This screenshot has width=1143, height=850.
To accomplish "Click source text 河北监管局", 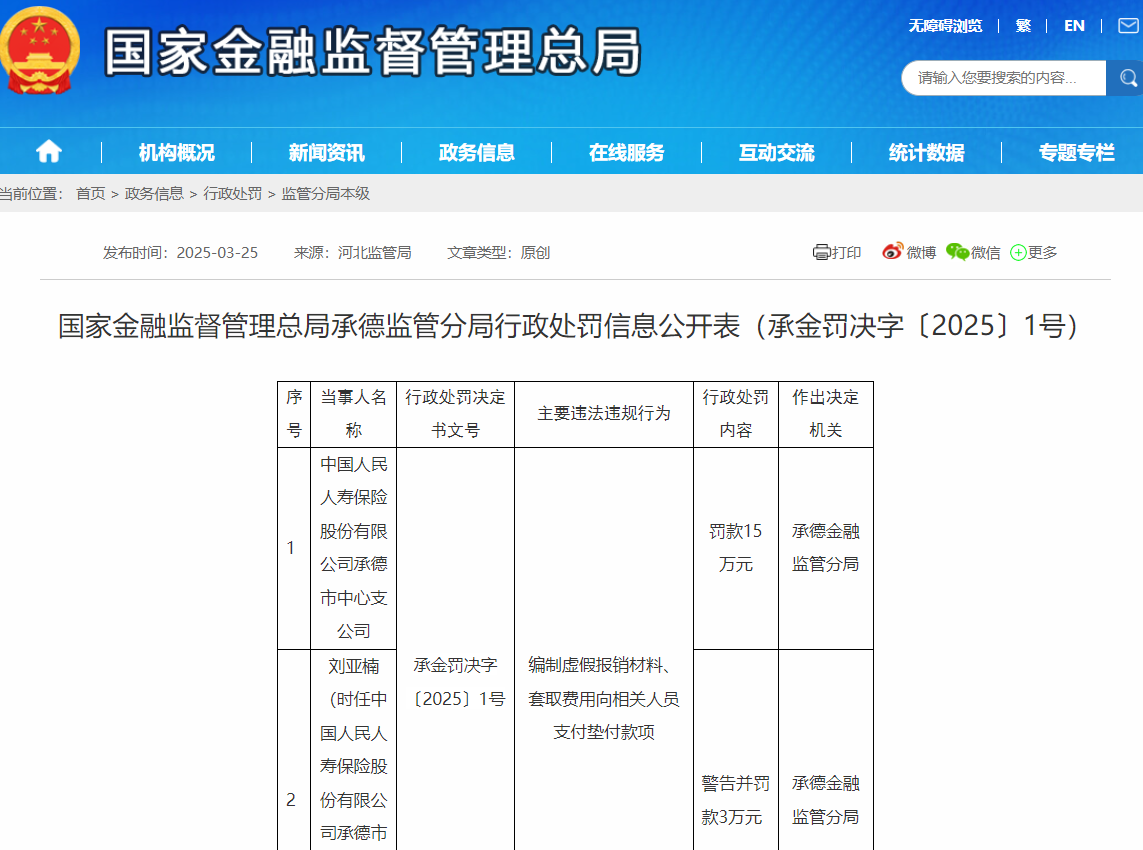I will 375,252.
